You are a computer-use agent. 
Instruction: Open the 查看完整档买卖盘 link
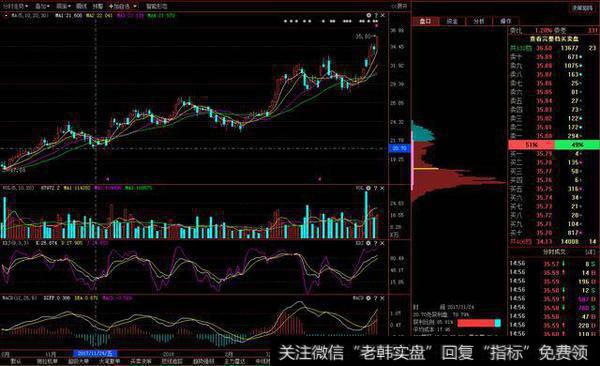coord(554,39)
